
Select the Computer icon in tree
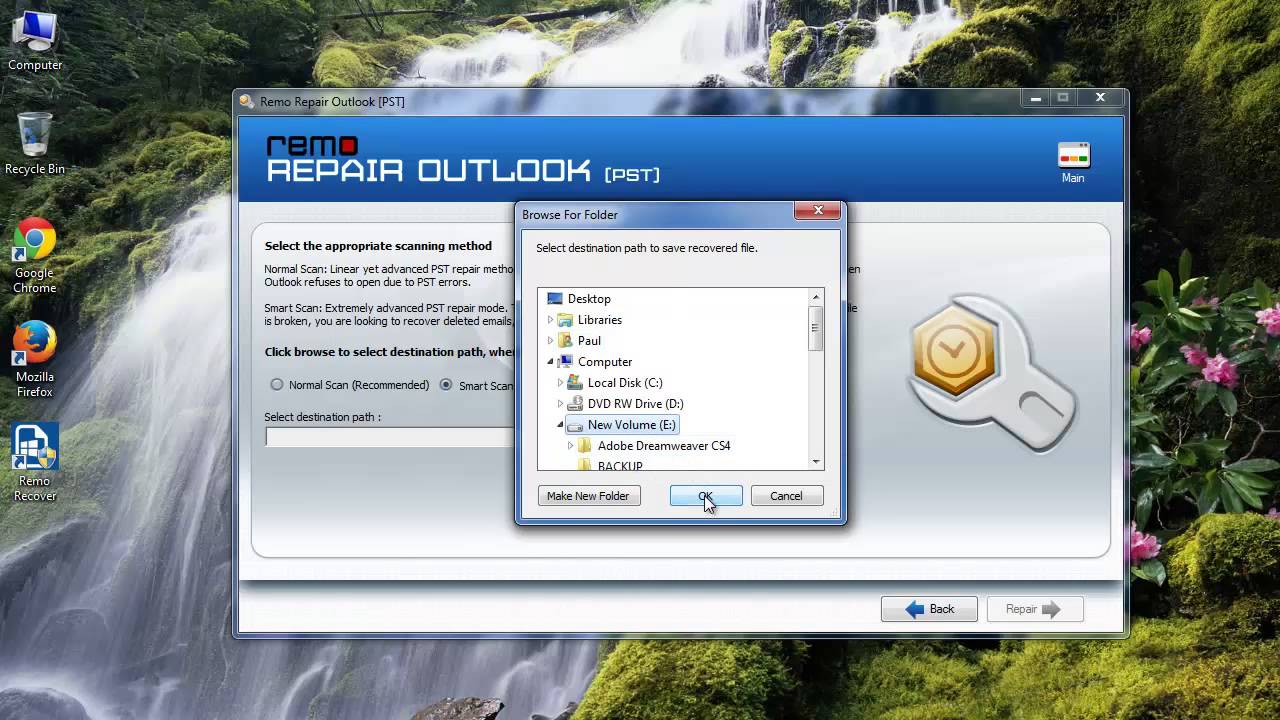click(x=565, y=361)
